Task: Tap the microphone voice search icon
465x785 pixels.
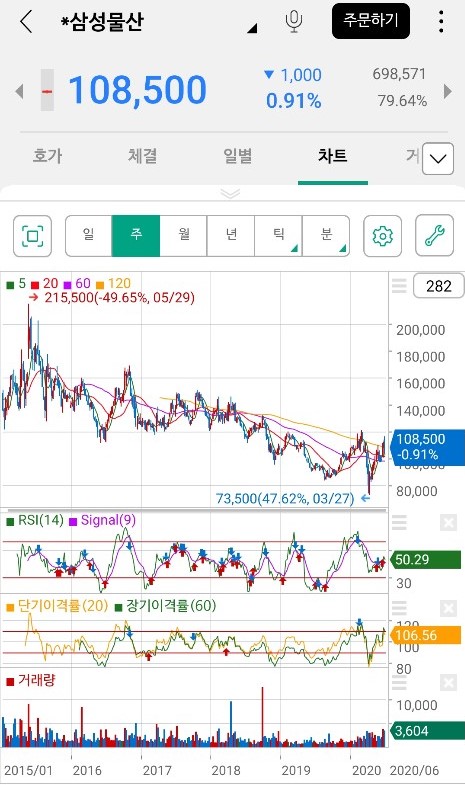Action: (294, 22)
